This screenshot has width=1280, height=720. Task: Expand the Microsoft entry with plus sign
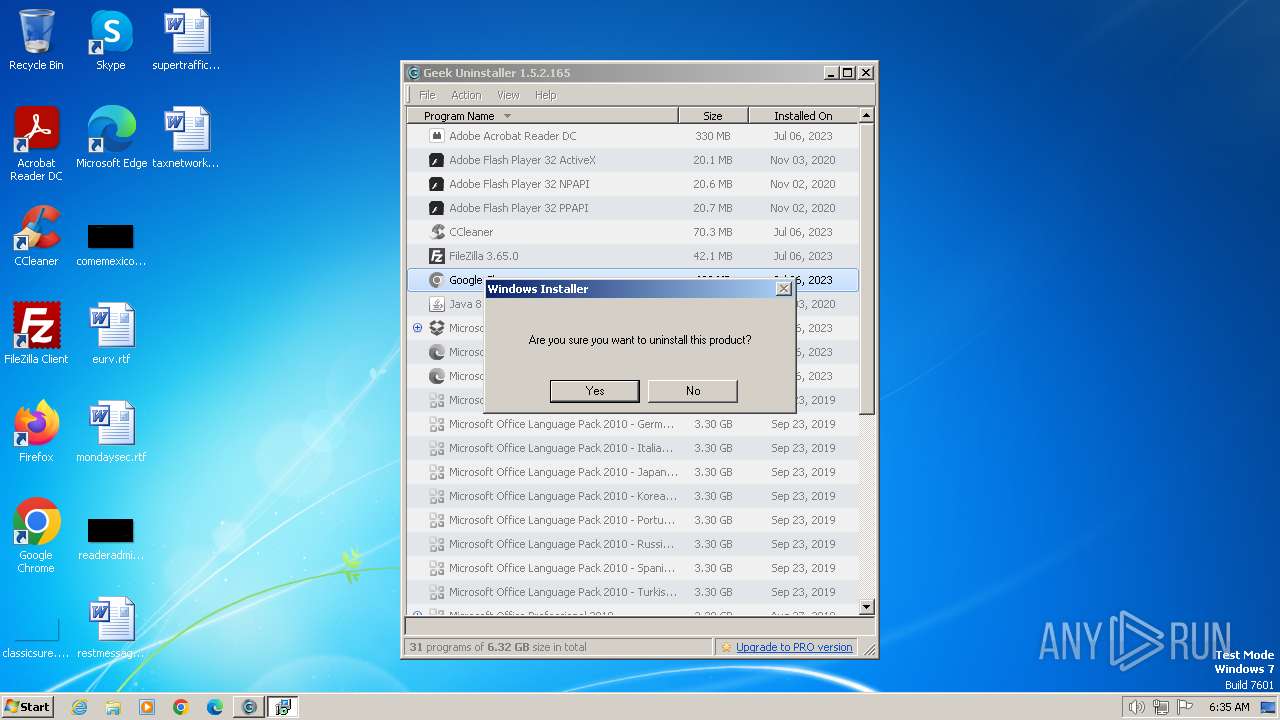pos(417,328)
